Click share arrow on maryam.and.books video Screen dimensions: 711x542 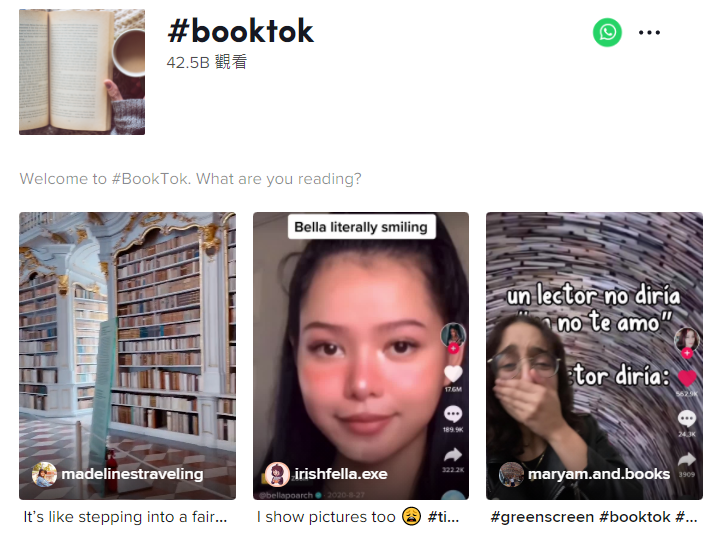click(687, 459)
